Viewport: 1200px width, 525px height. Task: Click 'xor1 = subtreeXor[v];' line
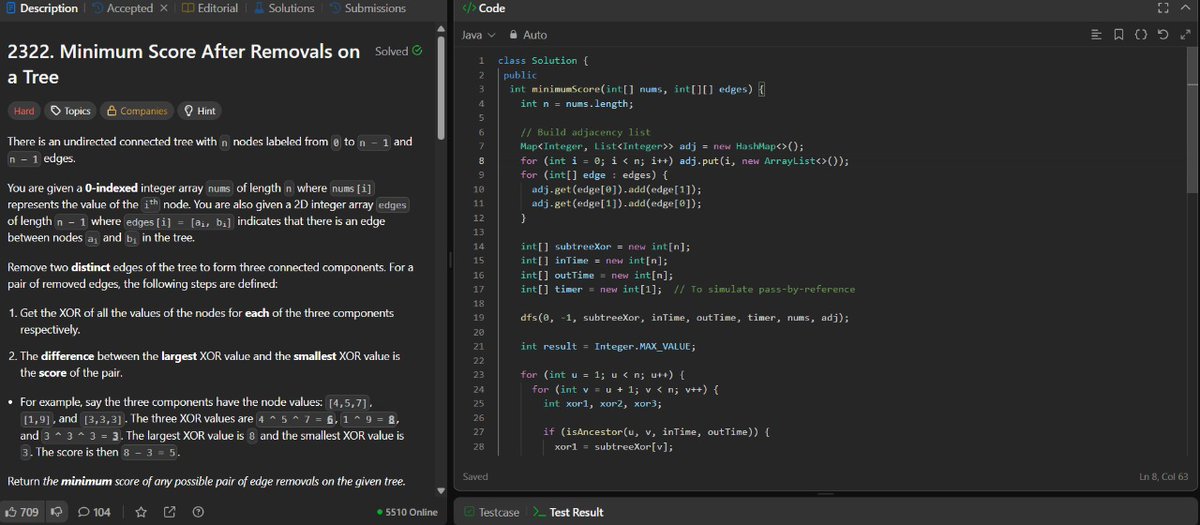pos(614,446)
